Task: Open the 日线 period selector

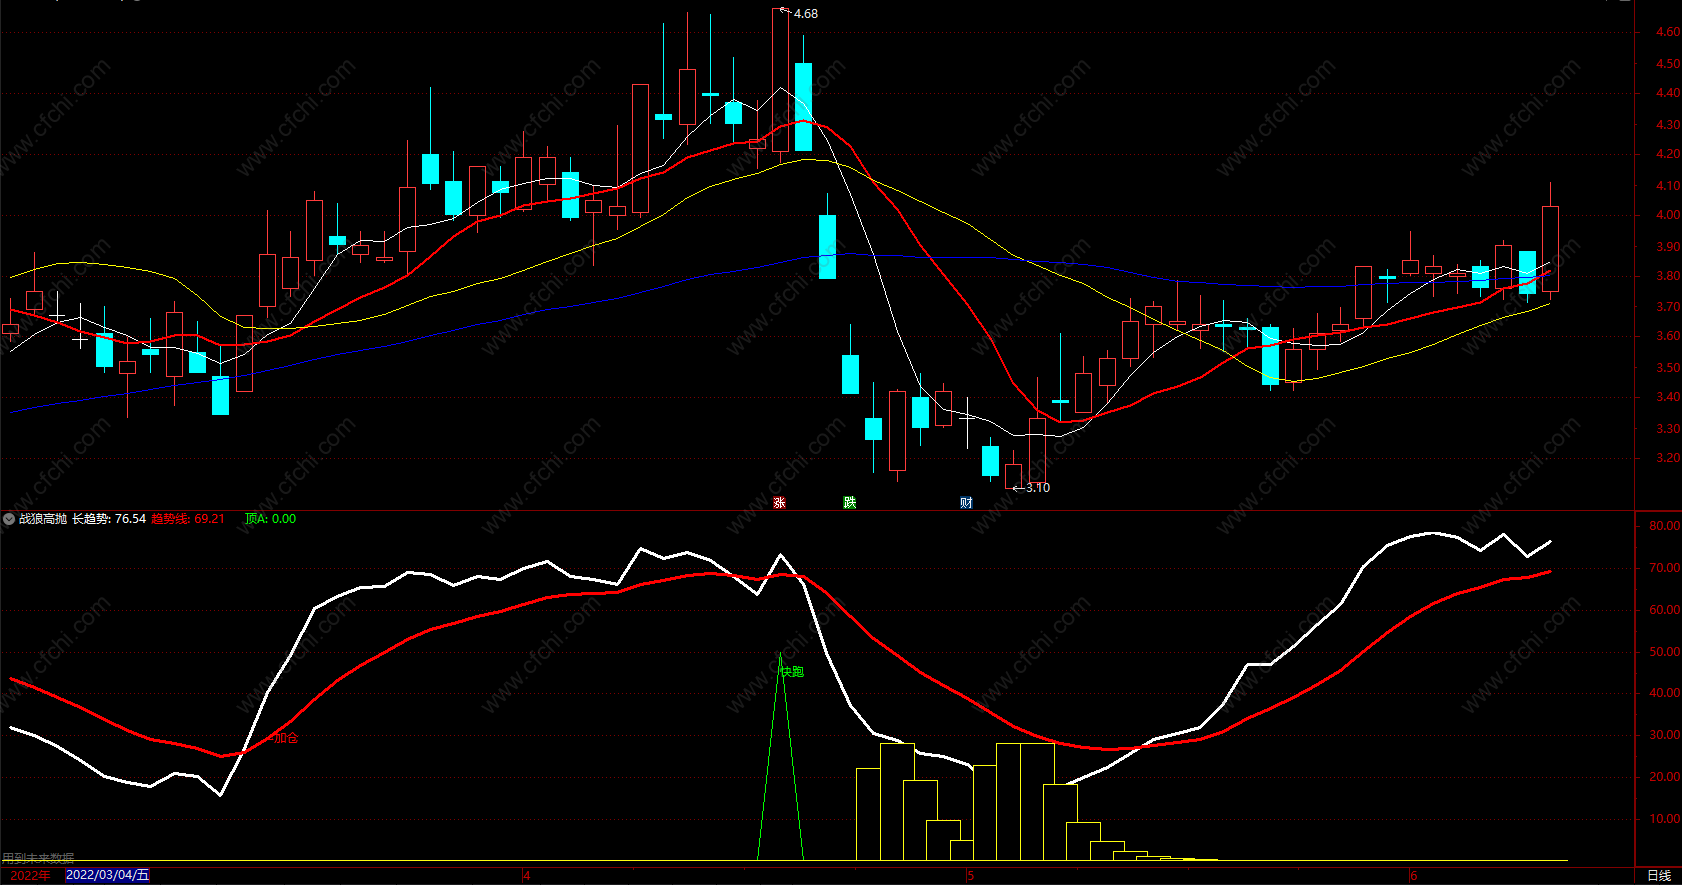Action: coord(1659,876)
